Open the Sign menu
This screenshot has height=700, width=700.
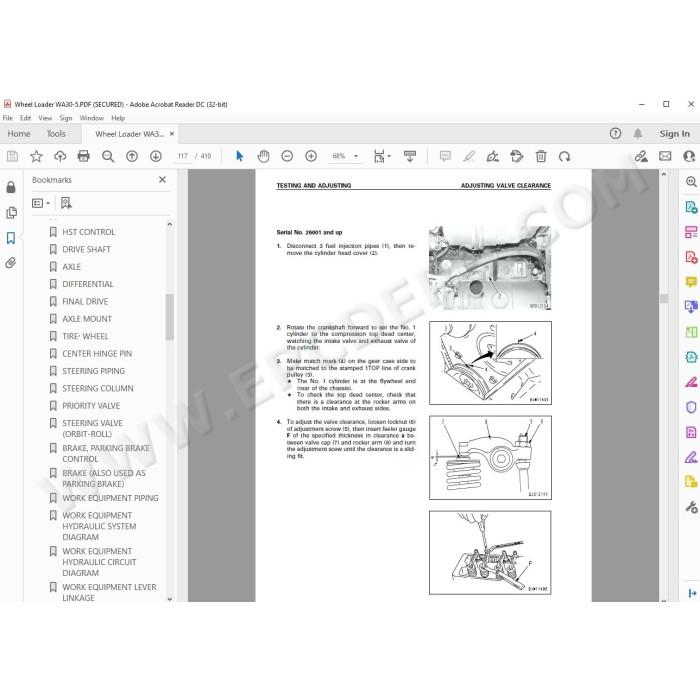coord(66,118)
